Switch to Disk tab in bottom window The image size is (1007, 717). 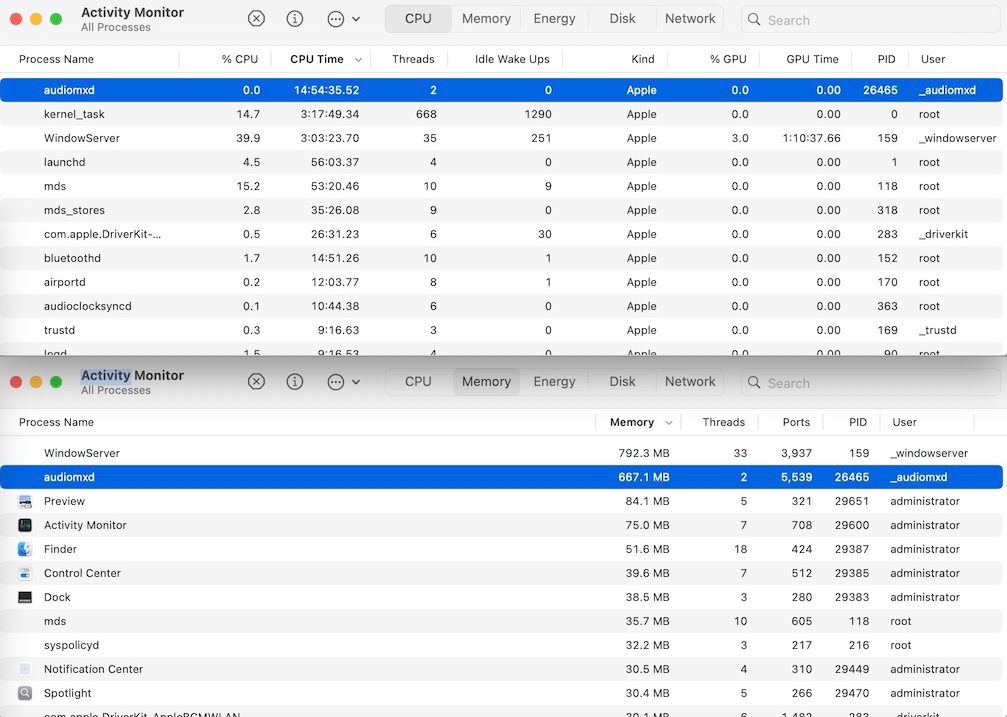pyautogui.click(x=622, y=382)
